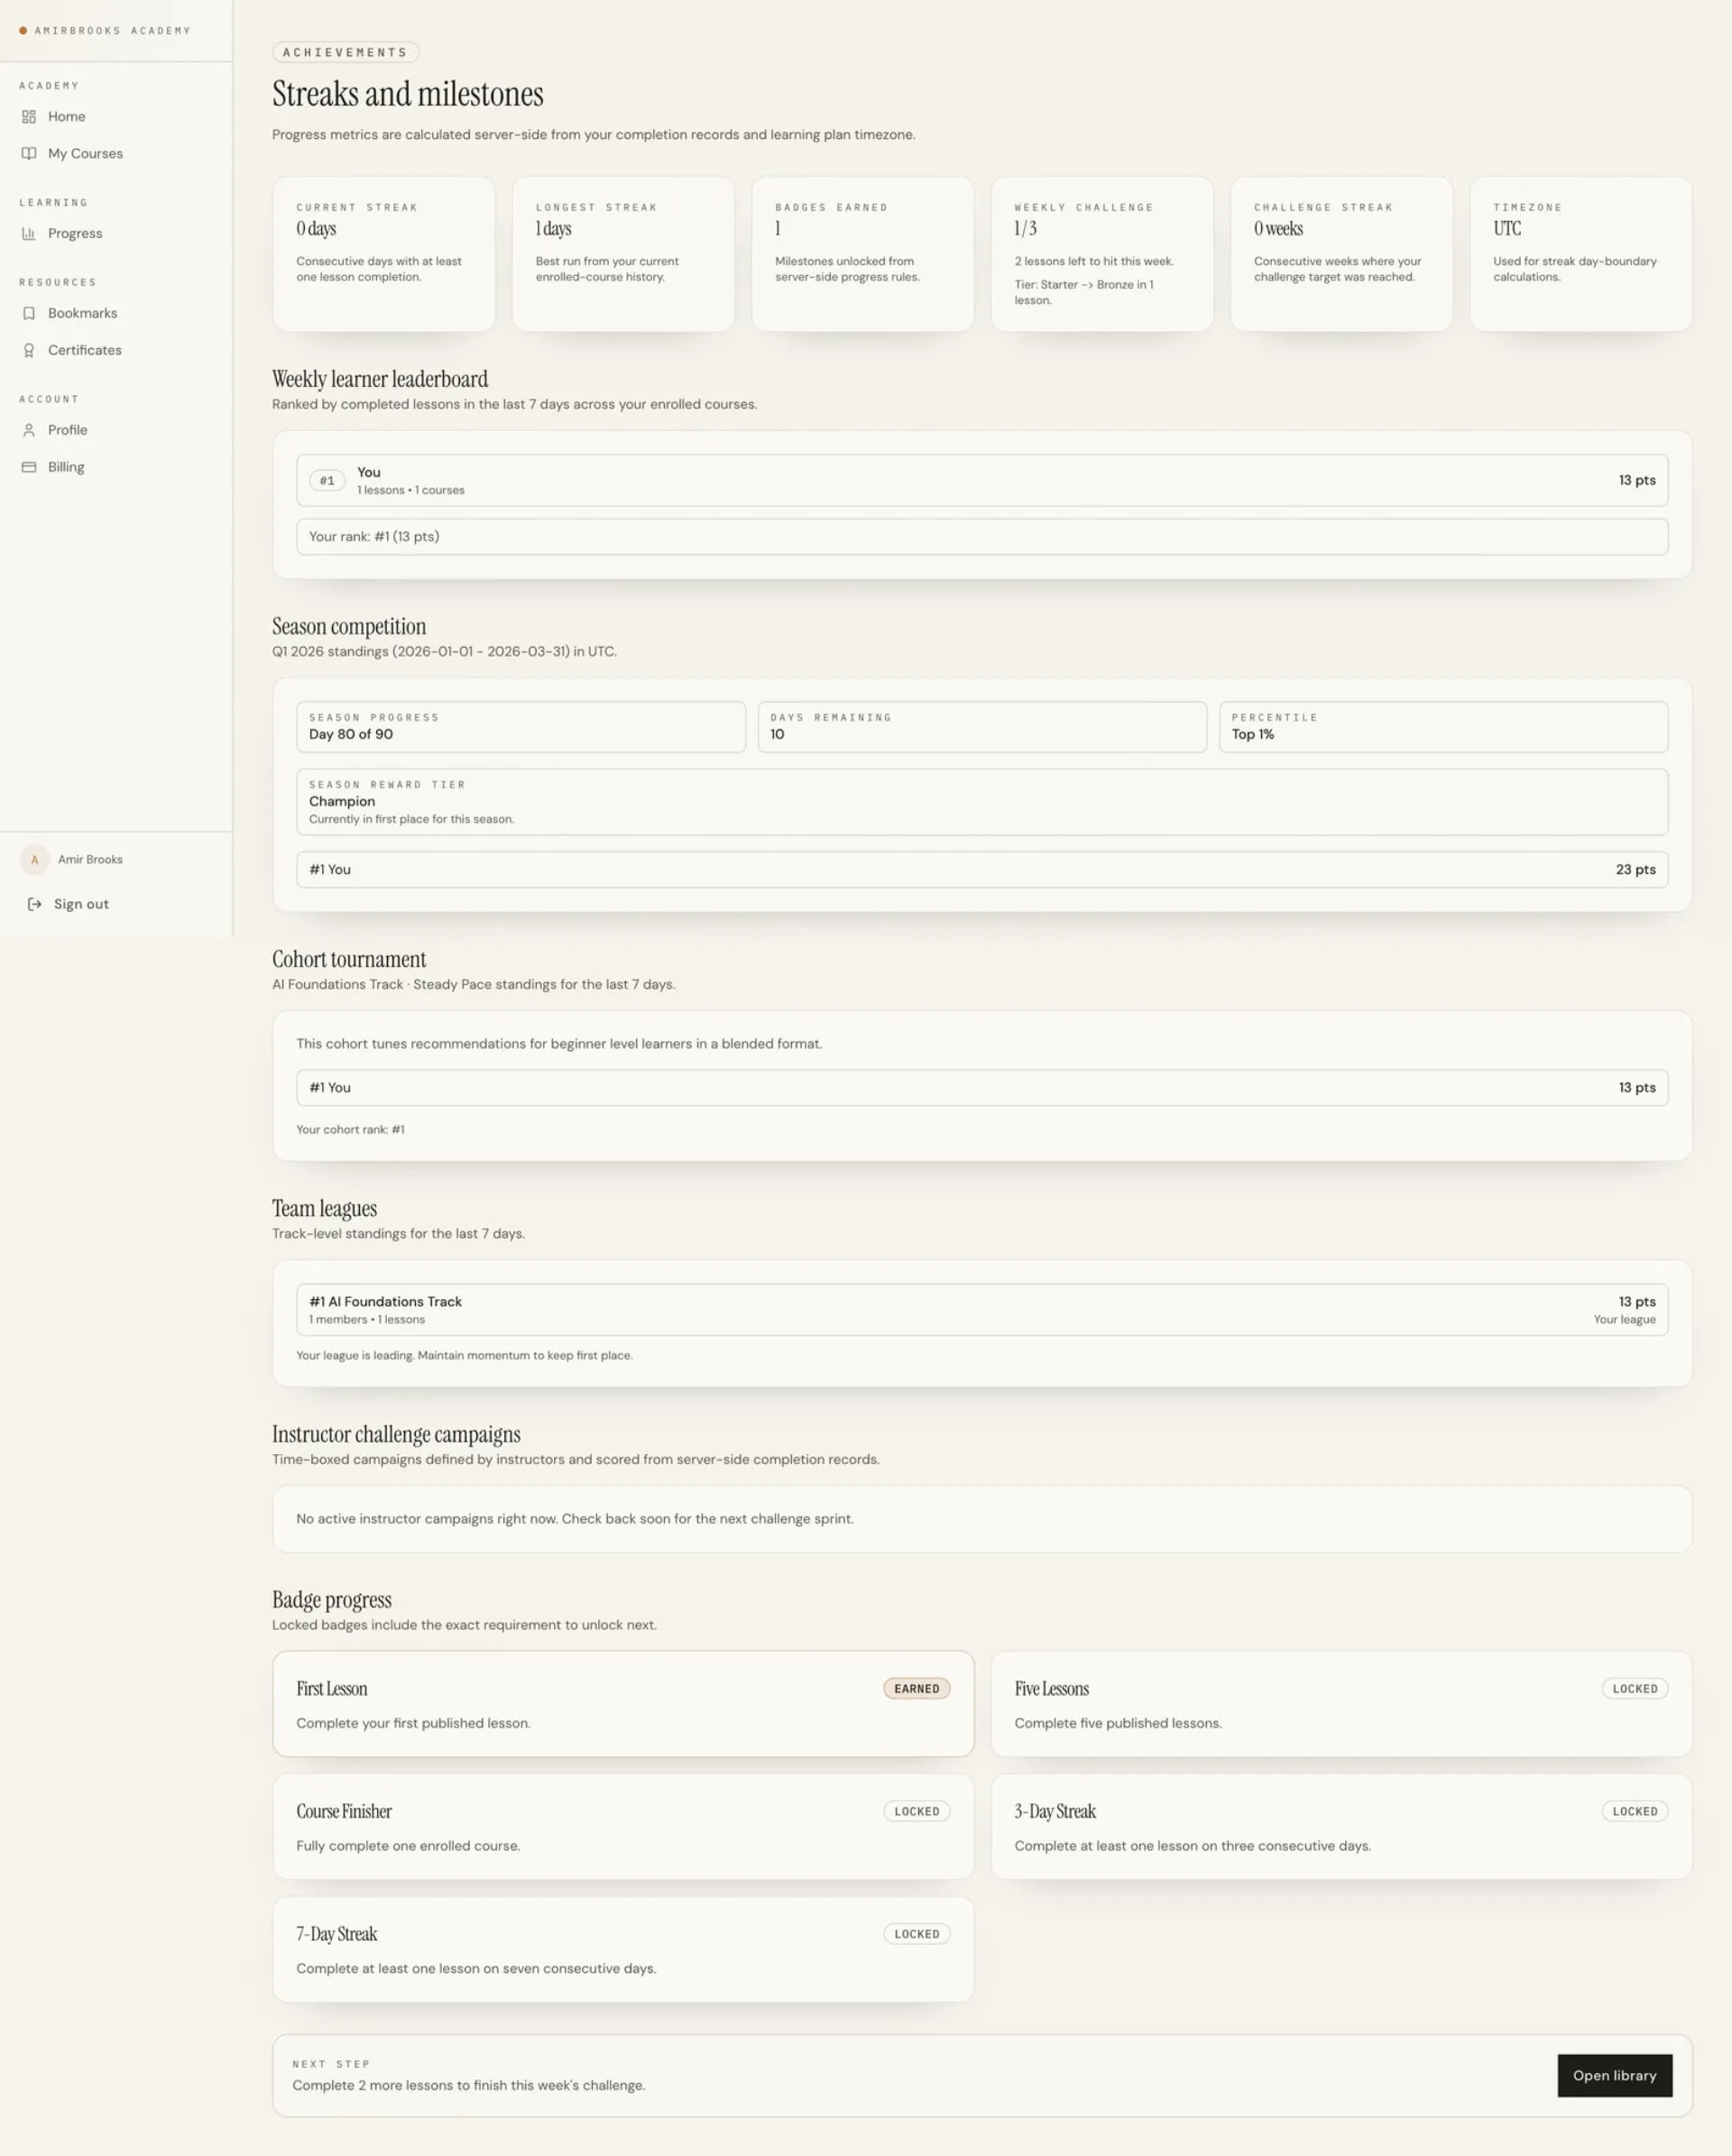Click the Champion reward tier box
The image size is (1732, 2156).
point(982,802)
